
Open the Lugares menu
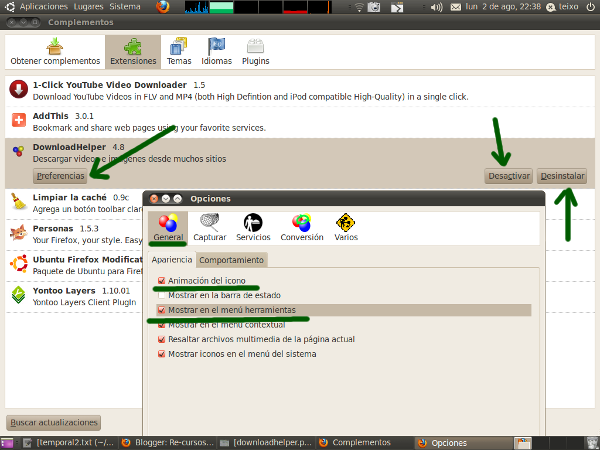pyautogui.click(x=88, y=7)
